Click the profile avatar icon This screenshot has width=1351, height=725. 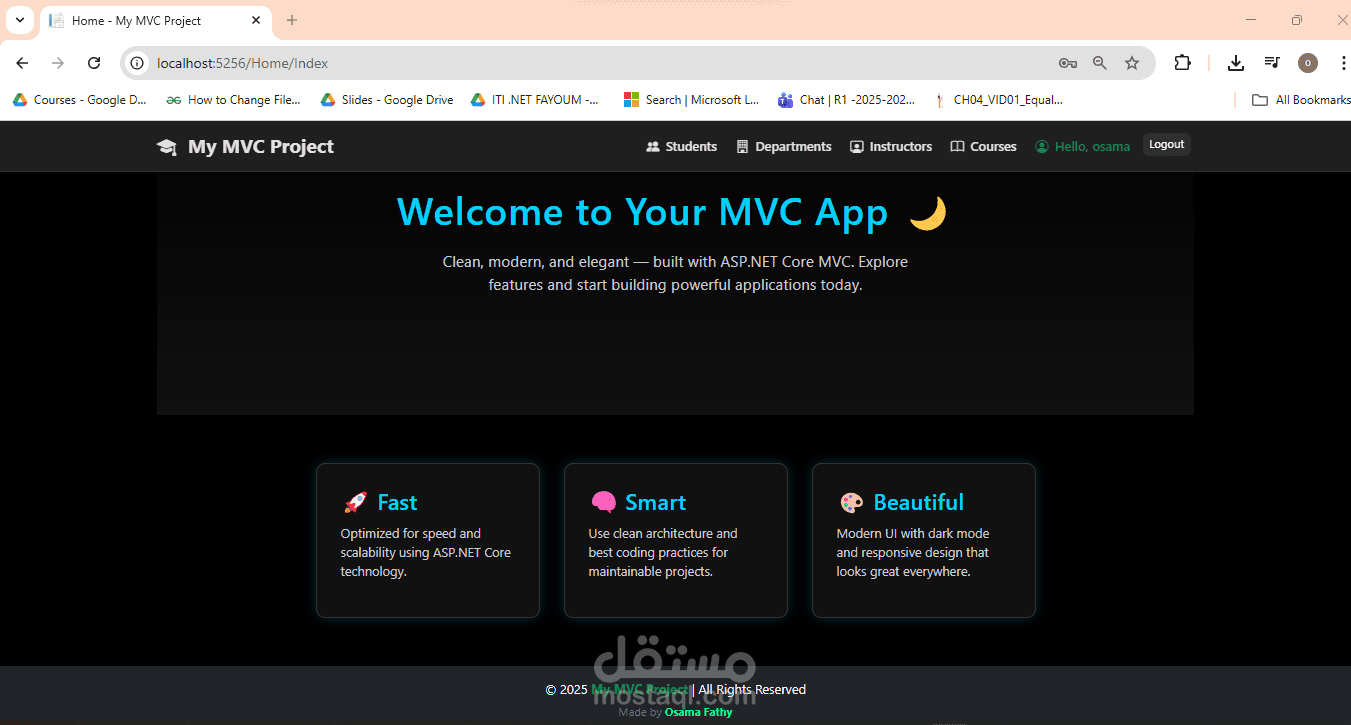1308,63
